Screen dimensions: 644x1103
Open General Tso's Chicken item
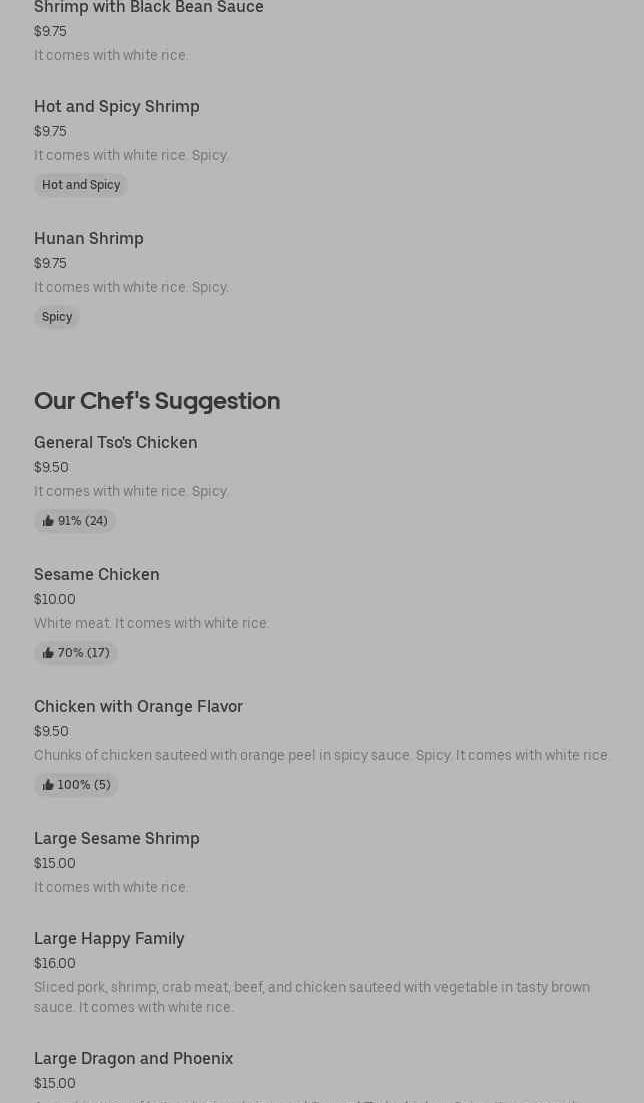click(116, 442)
